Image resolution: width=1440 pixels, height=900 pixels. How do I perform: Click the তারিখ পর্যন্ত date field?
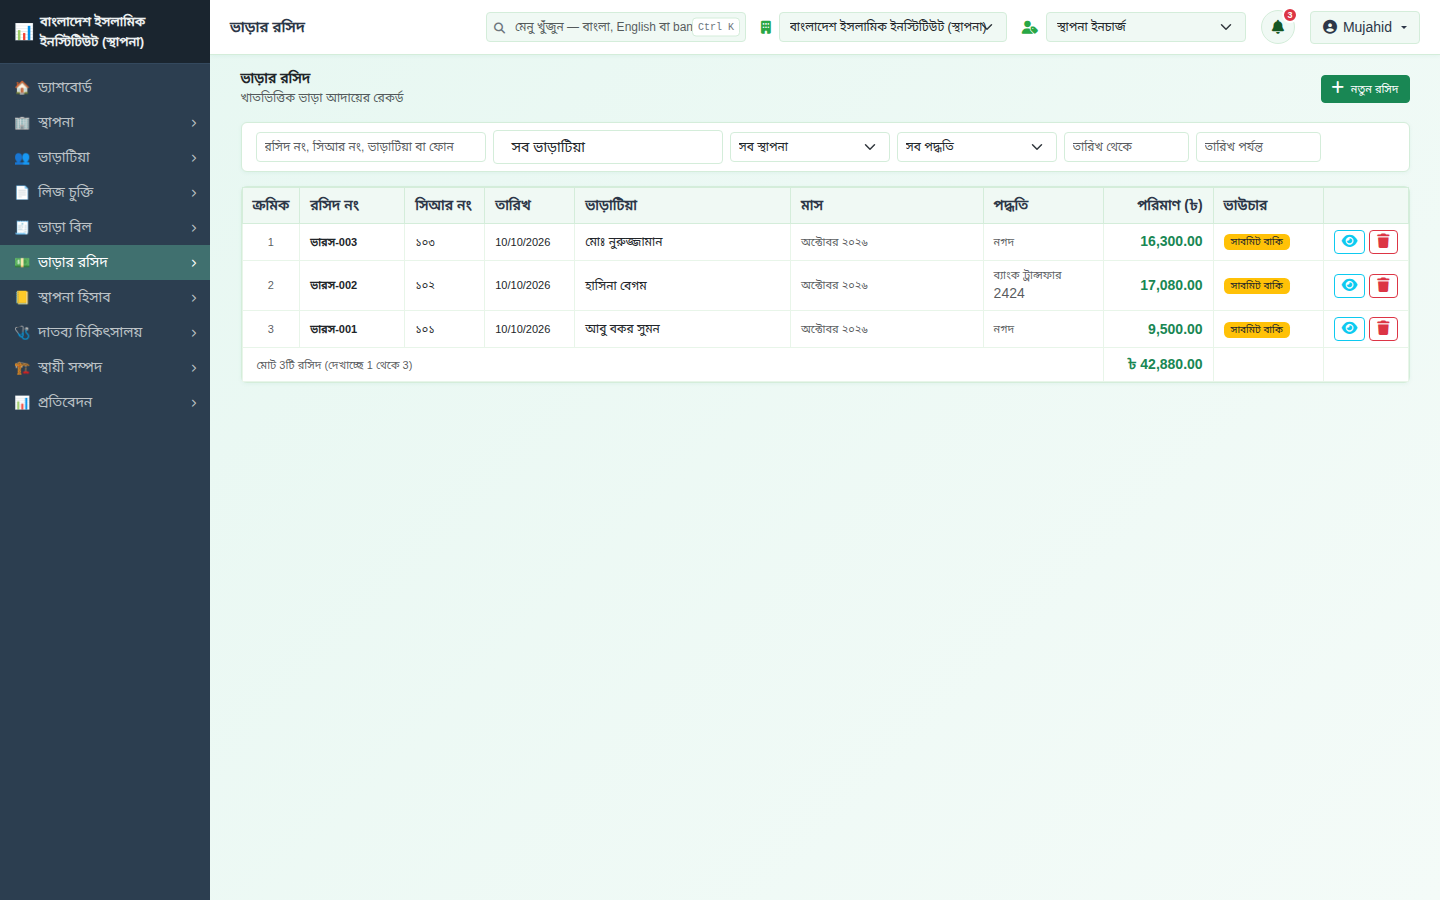[1258, 147]
